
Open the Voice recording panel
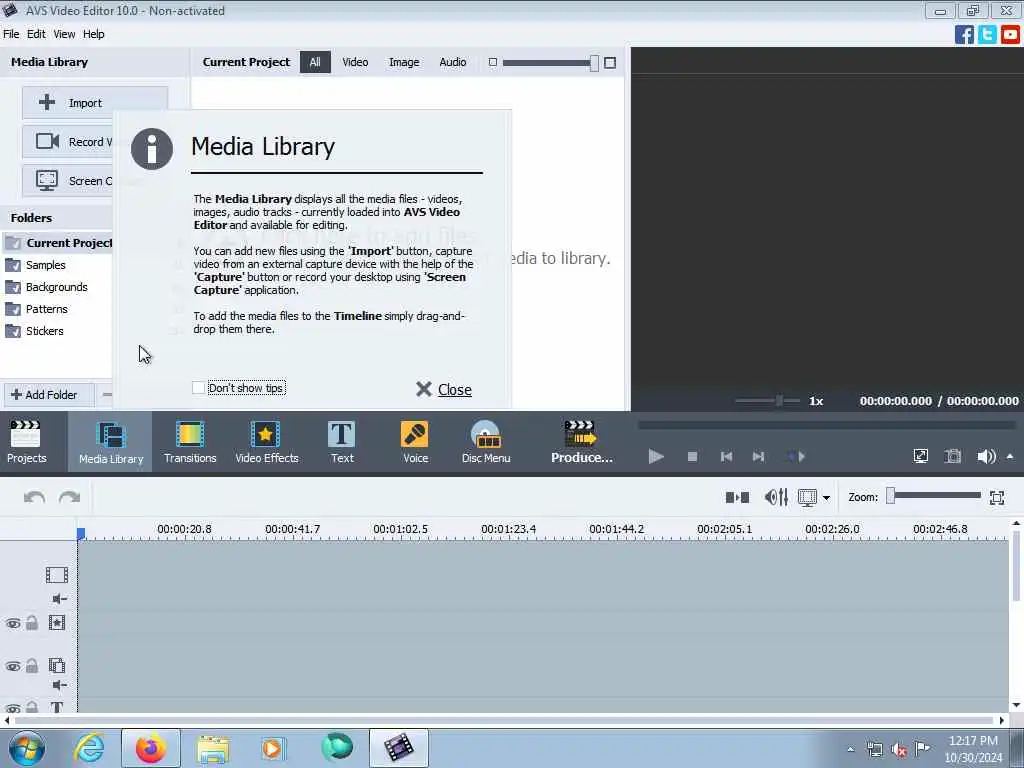point(415,441)
